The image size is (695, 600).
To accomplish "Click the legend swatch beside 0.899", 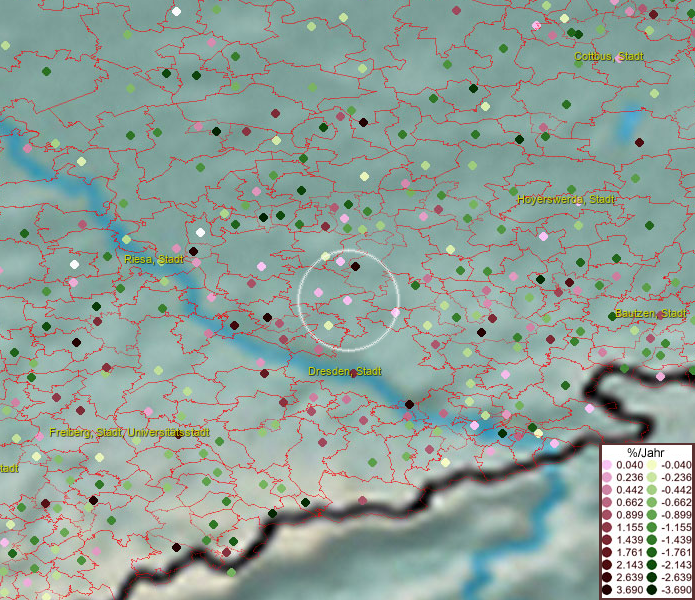I will click(x=607, y=515).
